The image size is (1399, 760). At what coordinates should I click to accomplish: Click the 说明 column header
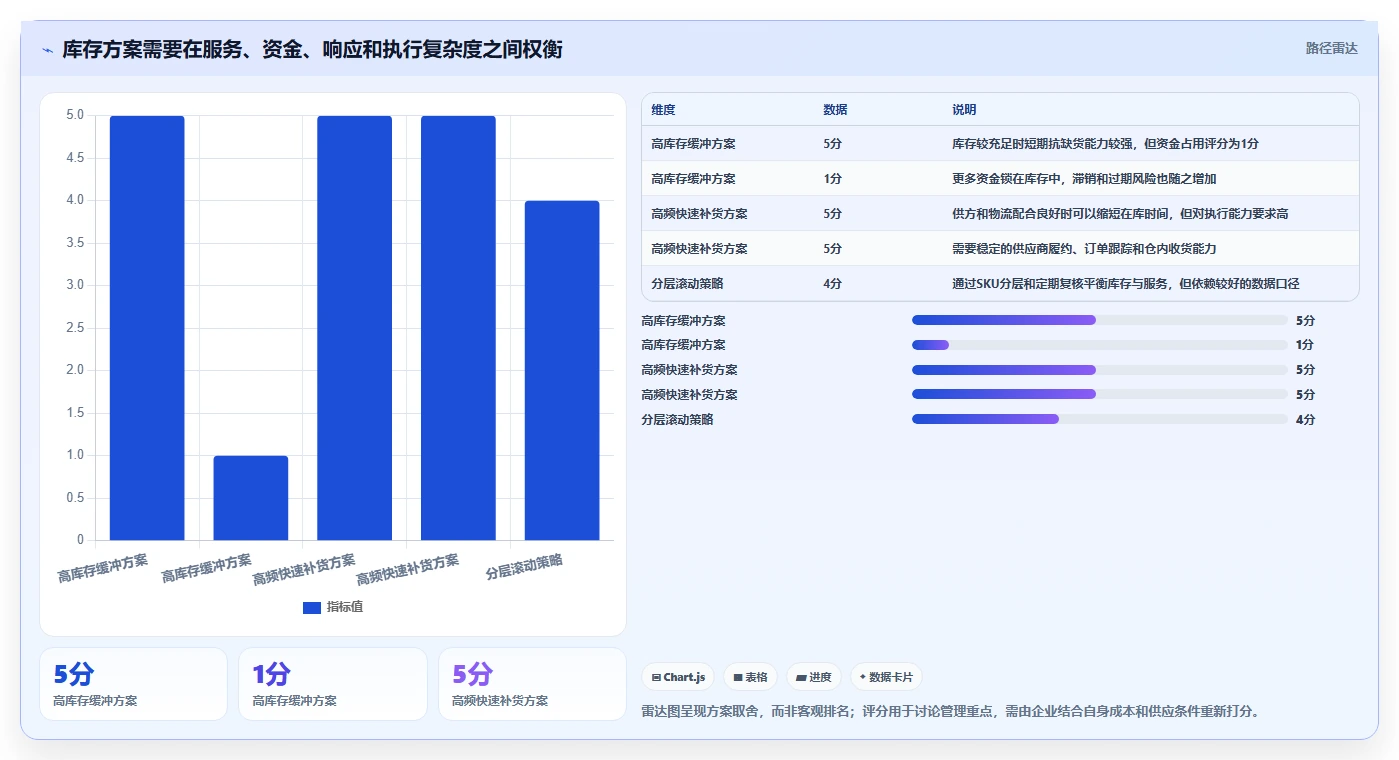(964, 110)
